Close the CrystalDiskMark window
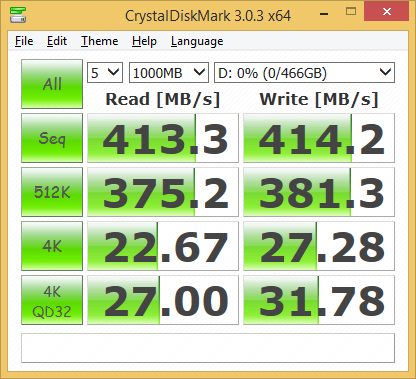 (387, 12)
